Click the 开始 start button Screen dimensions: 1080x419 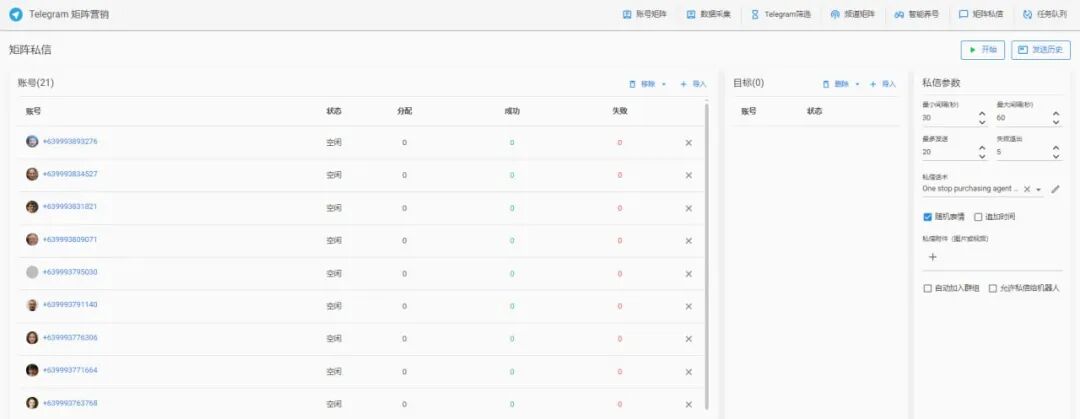[983, 50]
